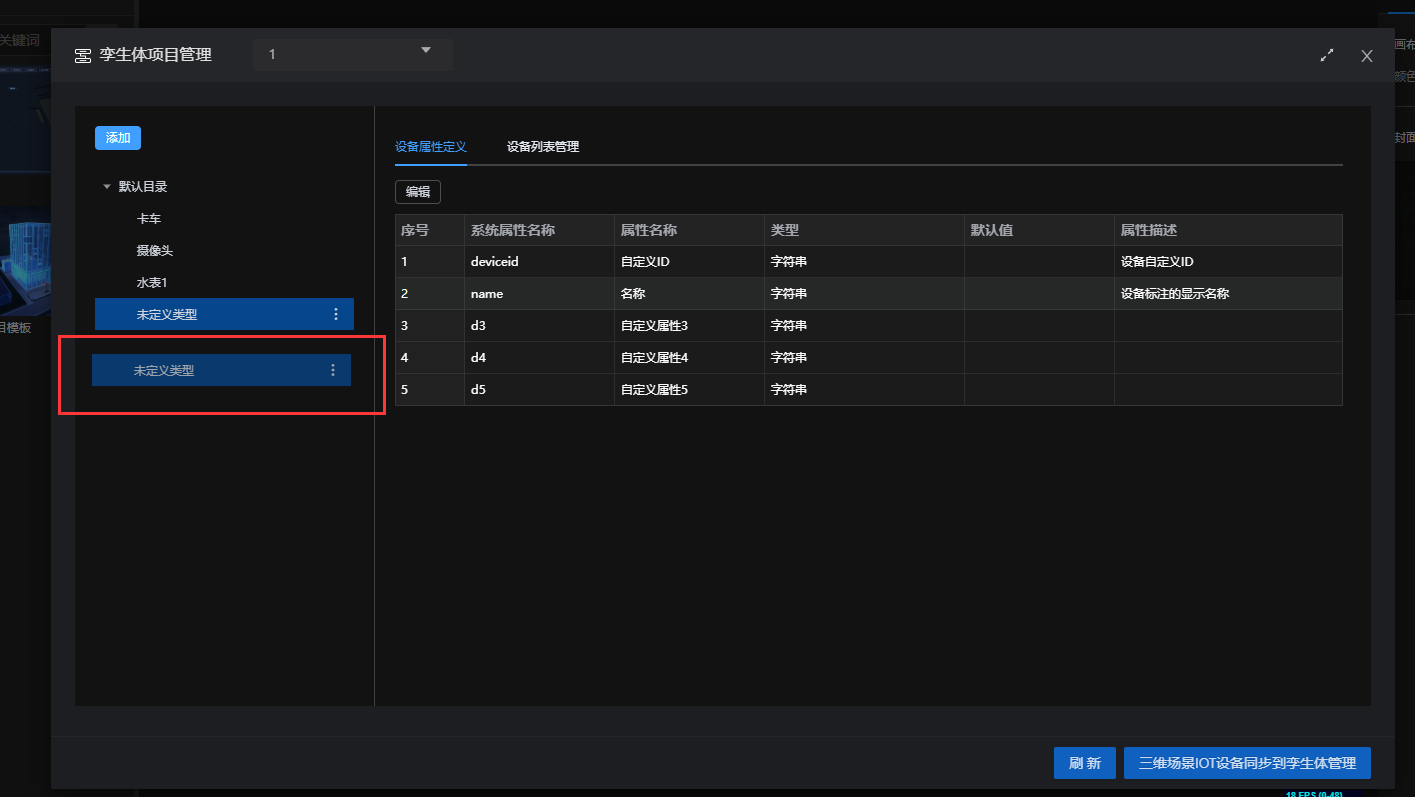Click the 属性名称 column header
Viewport: 1415px width, 797px height.
(690, 230)
